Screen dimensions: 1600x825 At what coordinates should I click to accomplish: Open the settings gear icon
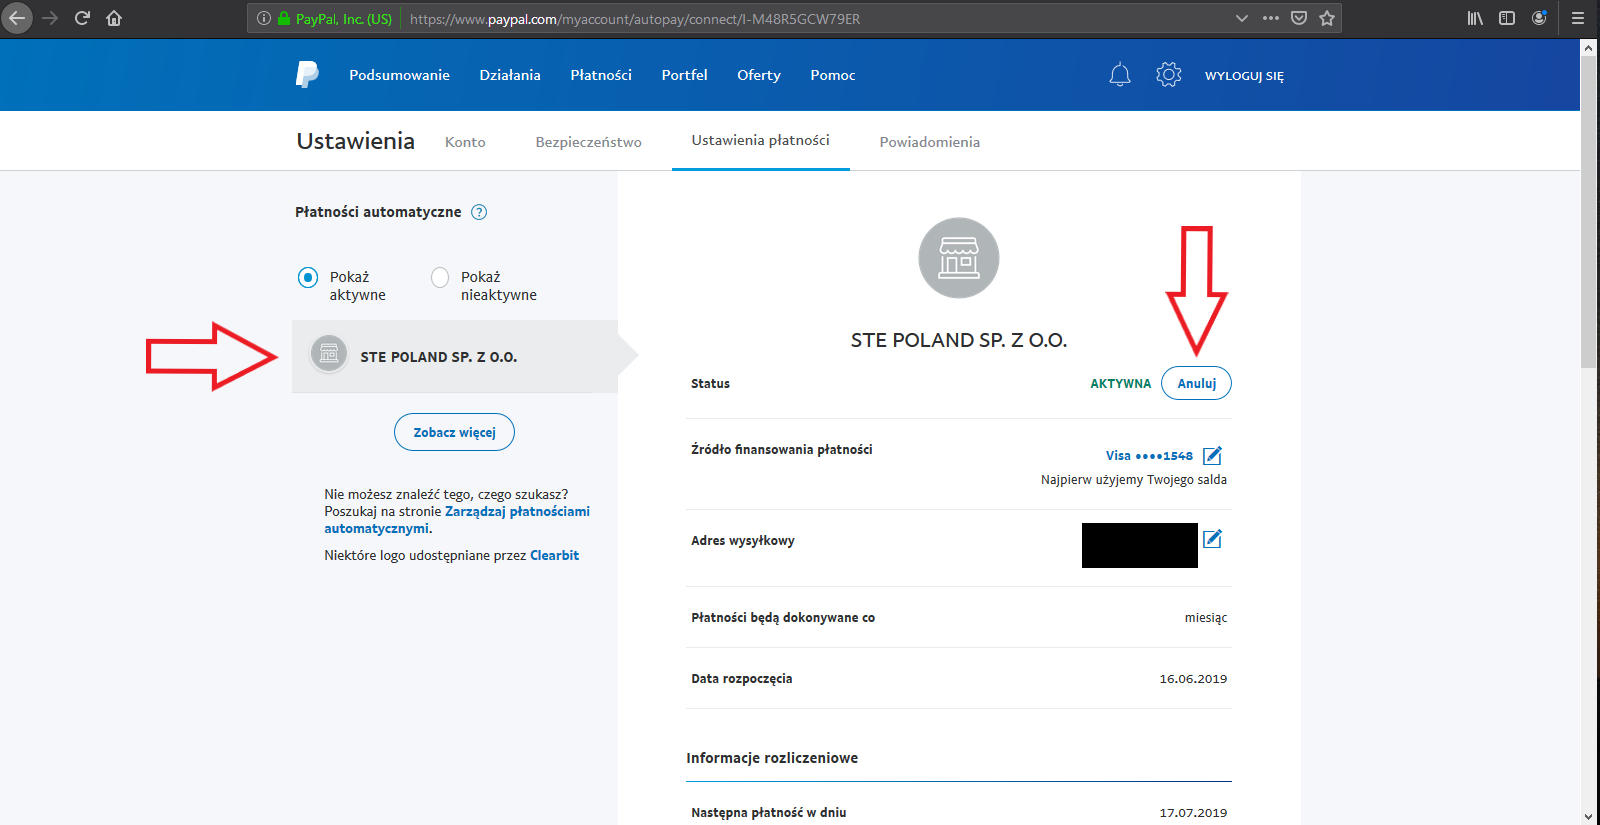pyautogui.click(x=1169, y=75)
